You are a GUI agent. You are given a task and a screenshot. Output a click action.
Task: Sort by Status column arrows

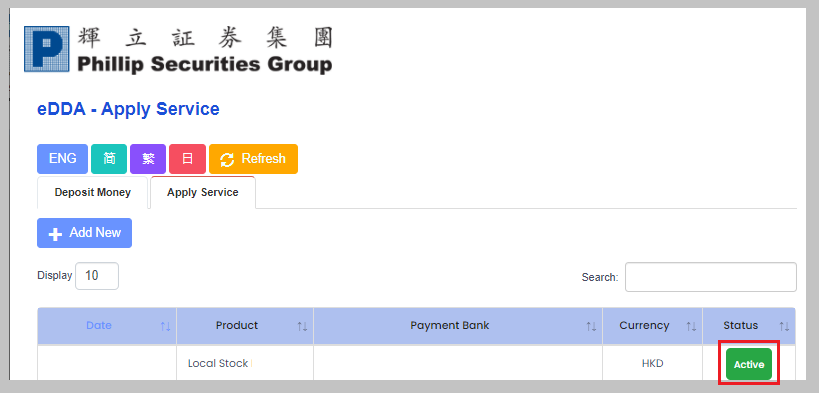[785, 326]
